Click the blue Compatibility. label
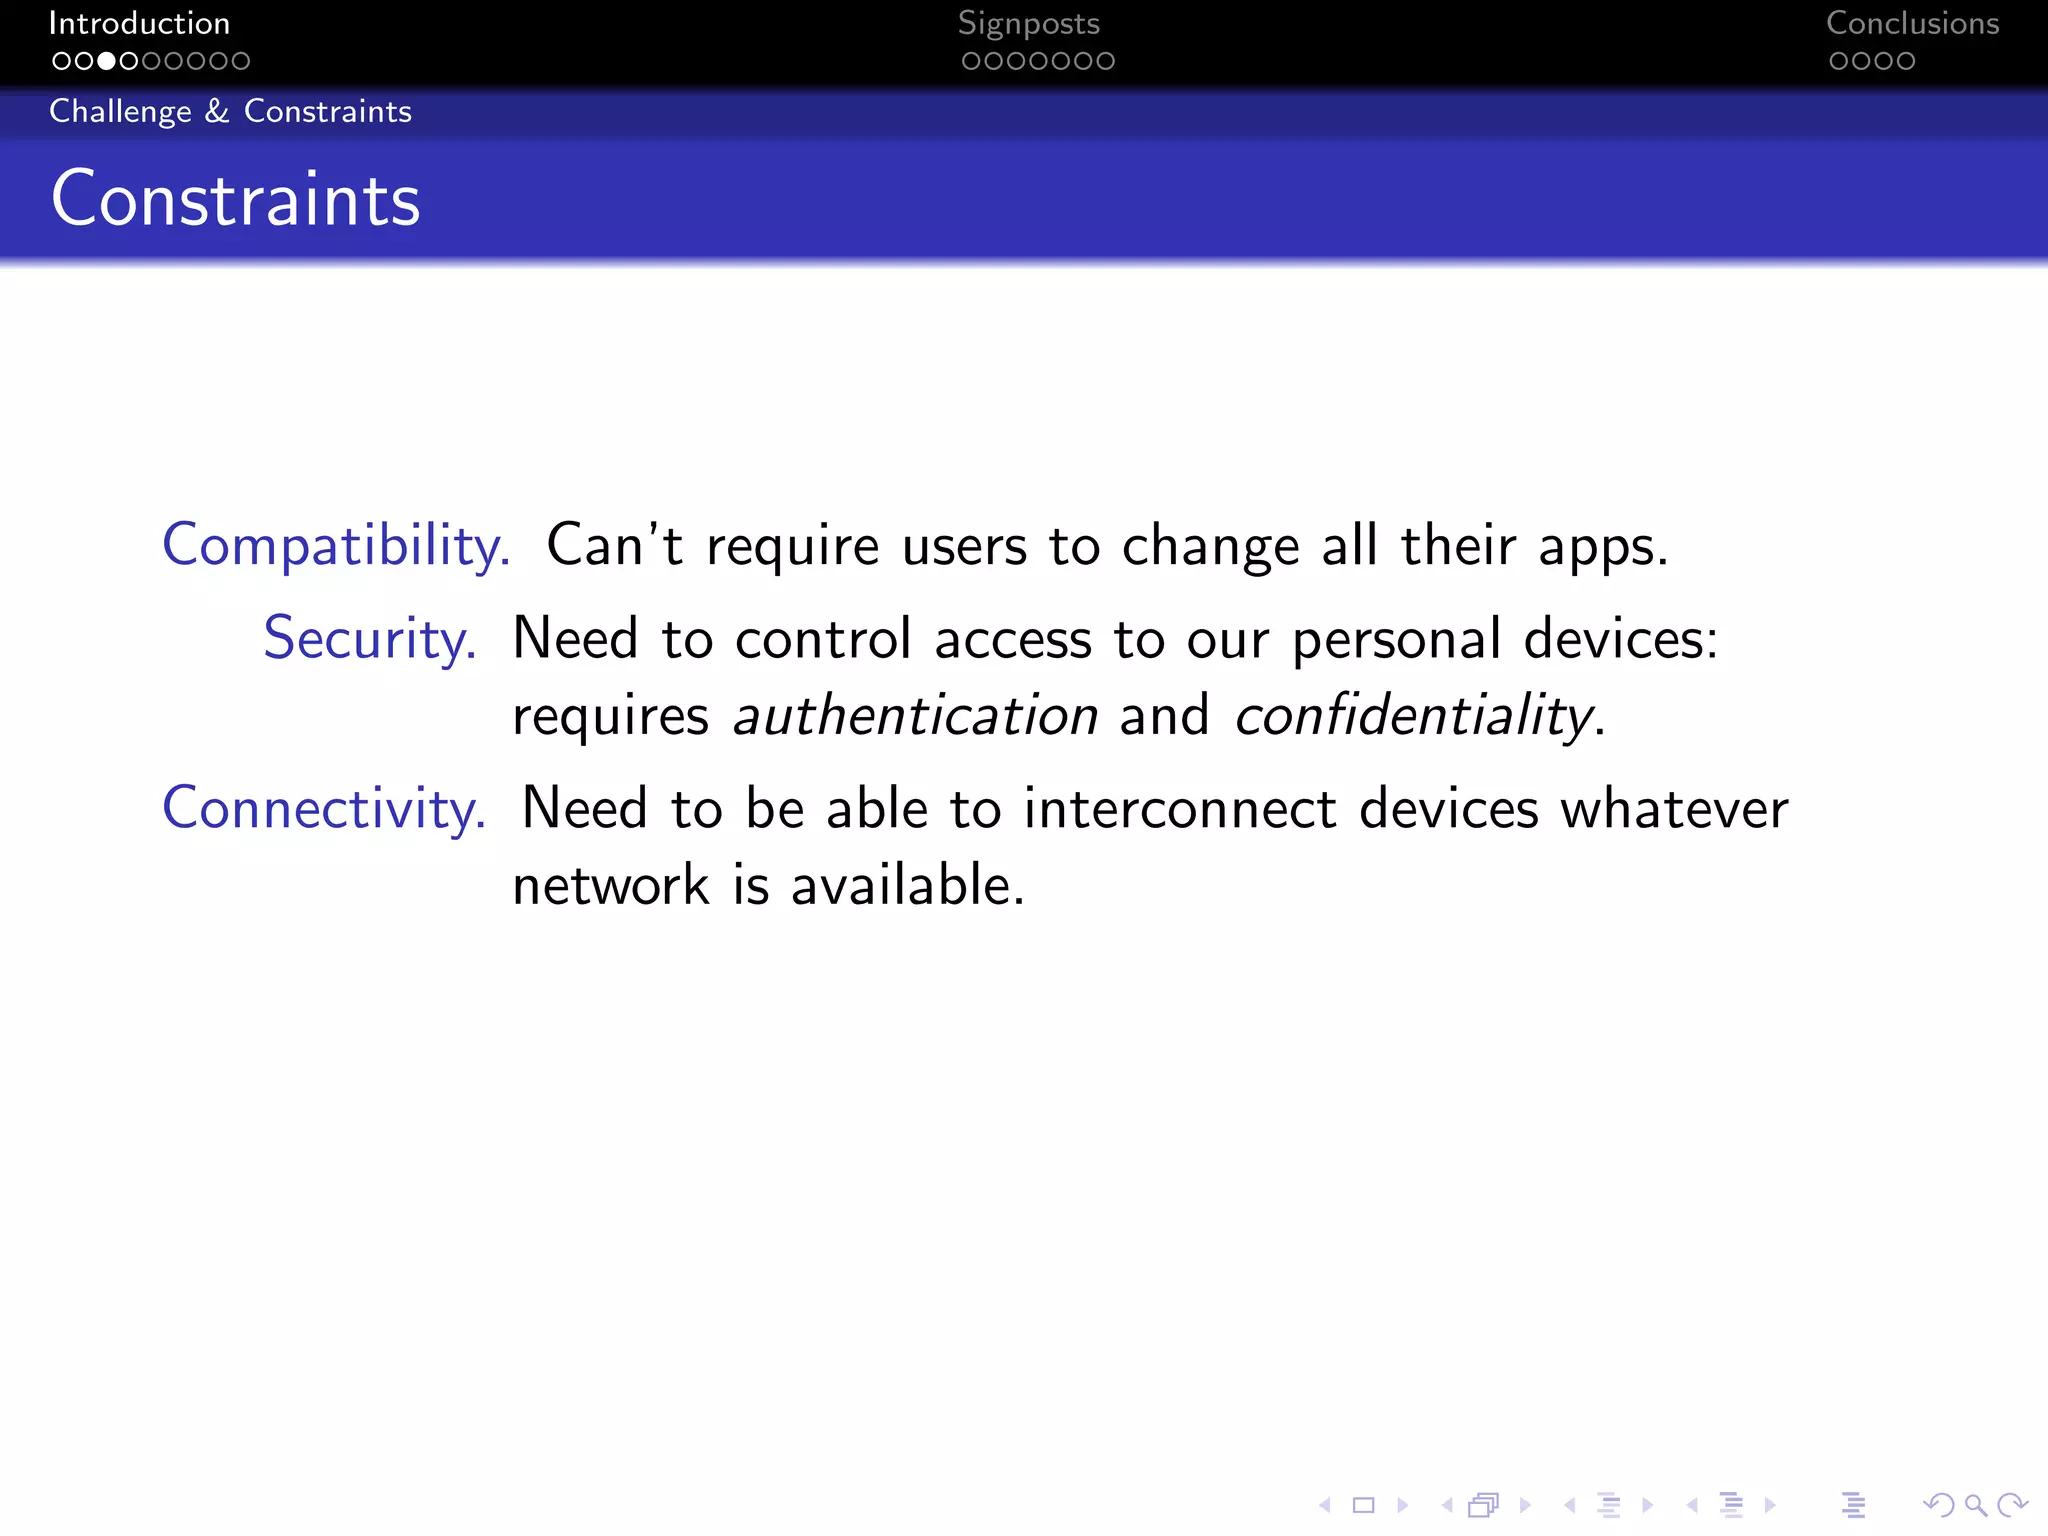The image size is (2048, 1536). 336,547
